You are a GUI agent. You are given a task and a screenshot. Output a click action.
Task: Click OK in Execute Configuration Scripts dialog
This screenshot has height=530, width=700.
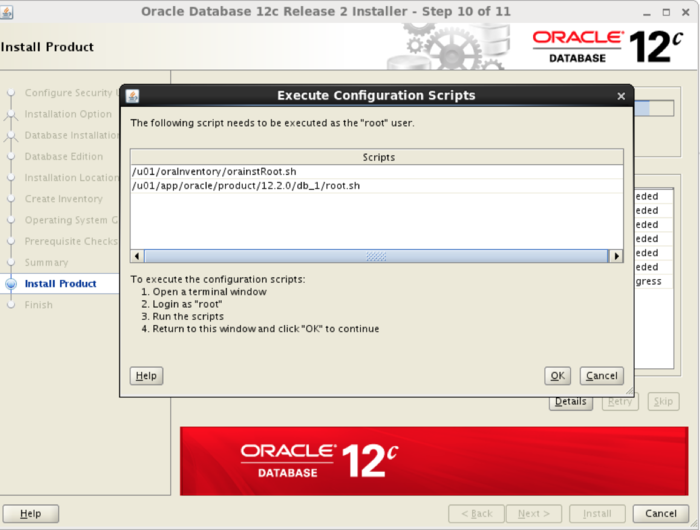[557, 376]
